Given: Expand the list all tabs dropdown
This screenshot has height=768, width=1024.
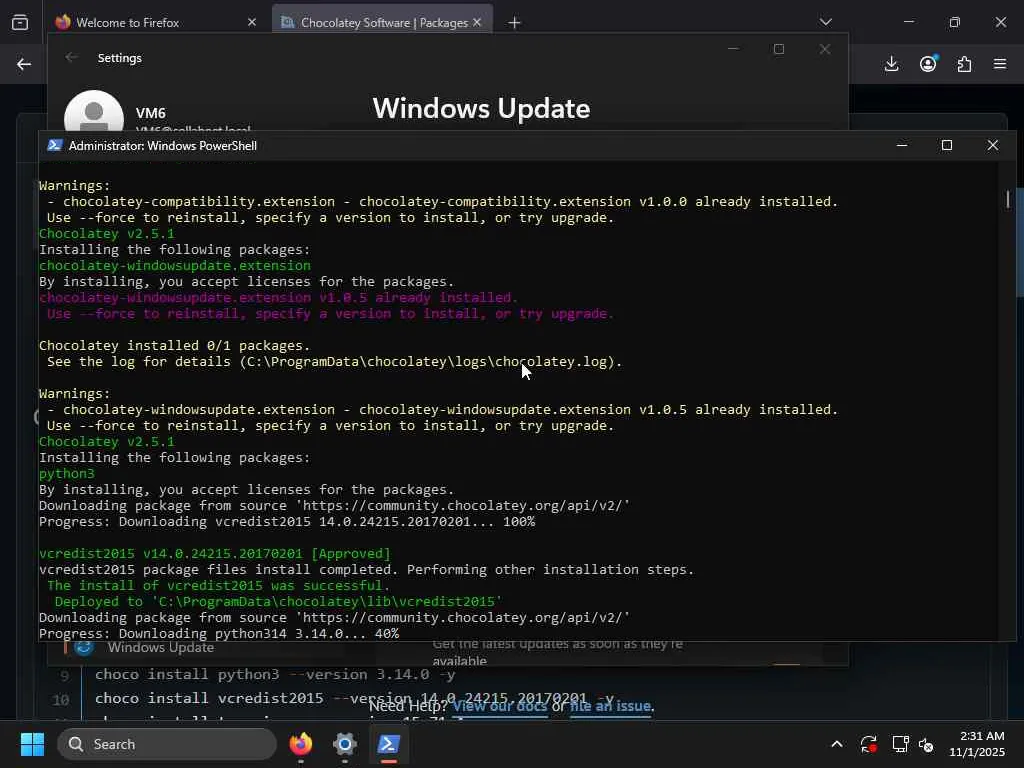Looking at the screenshot, I should (x=825, y=22).
